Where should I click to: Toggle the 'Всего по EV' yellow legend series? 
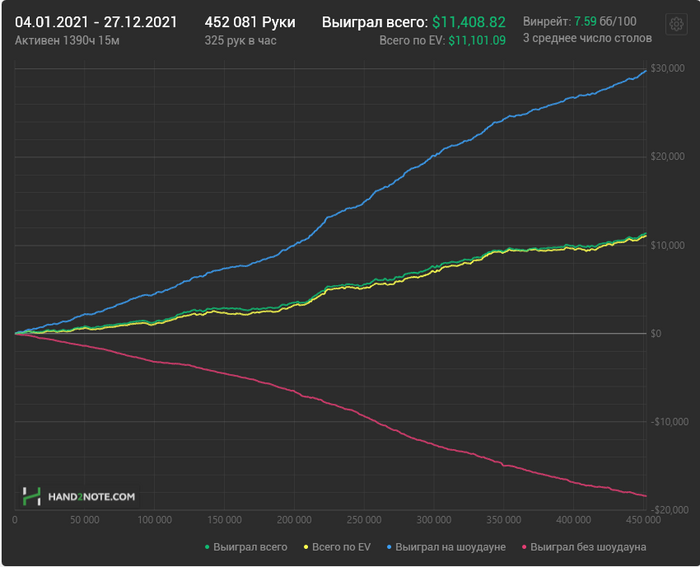click(x=337, y=547)
